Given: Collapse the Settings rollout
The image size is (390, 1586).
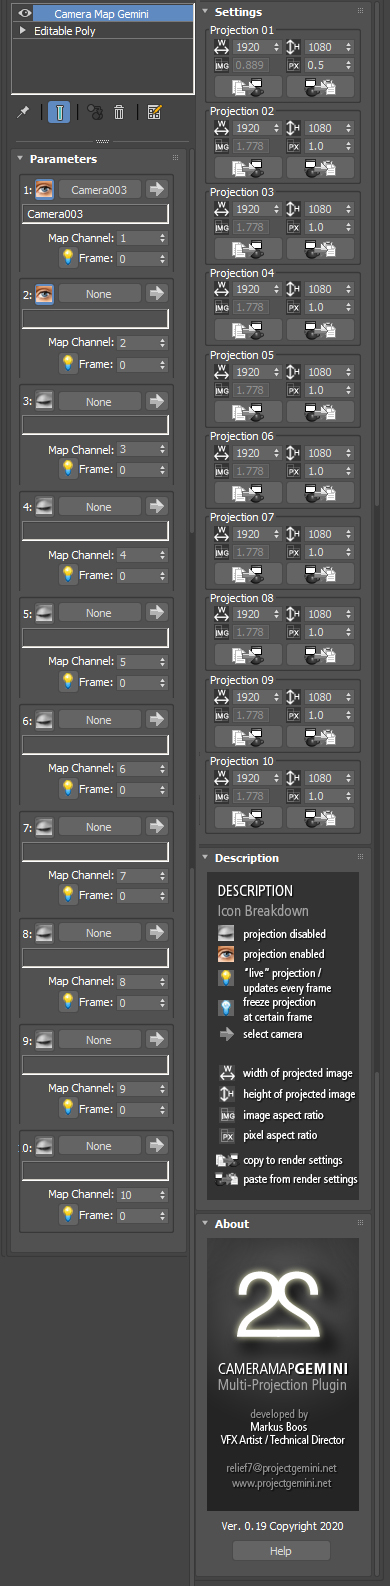Looking at the screenshot, I should tap(205, 12).
